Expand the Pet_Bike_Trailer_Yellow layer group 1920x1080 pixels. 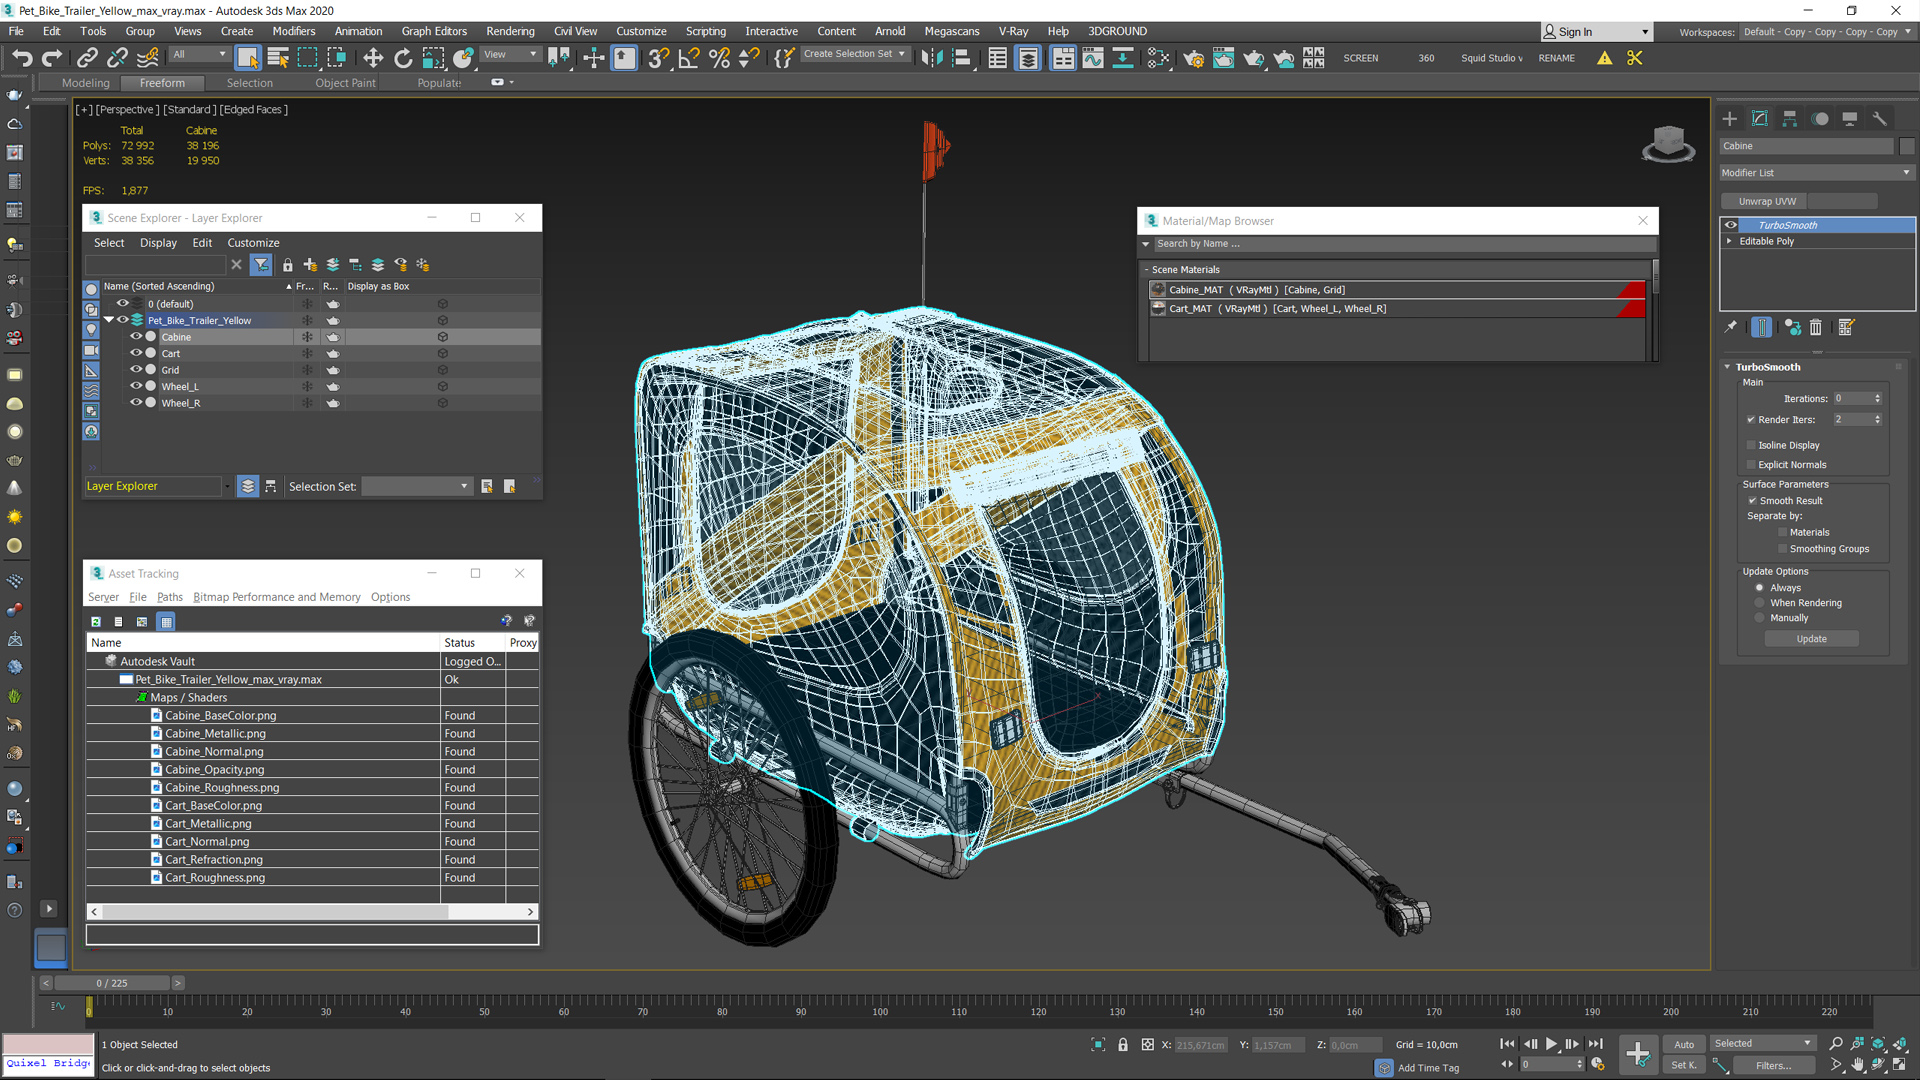pos(111,320)
